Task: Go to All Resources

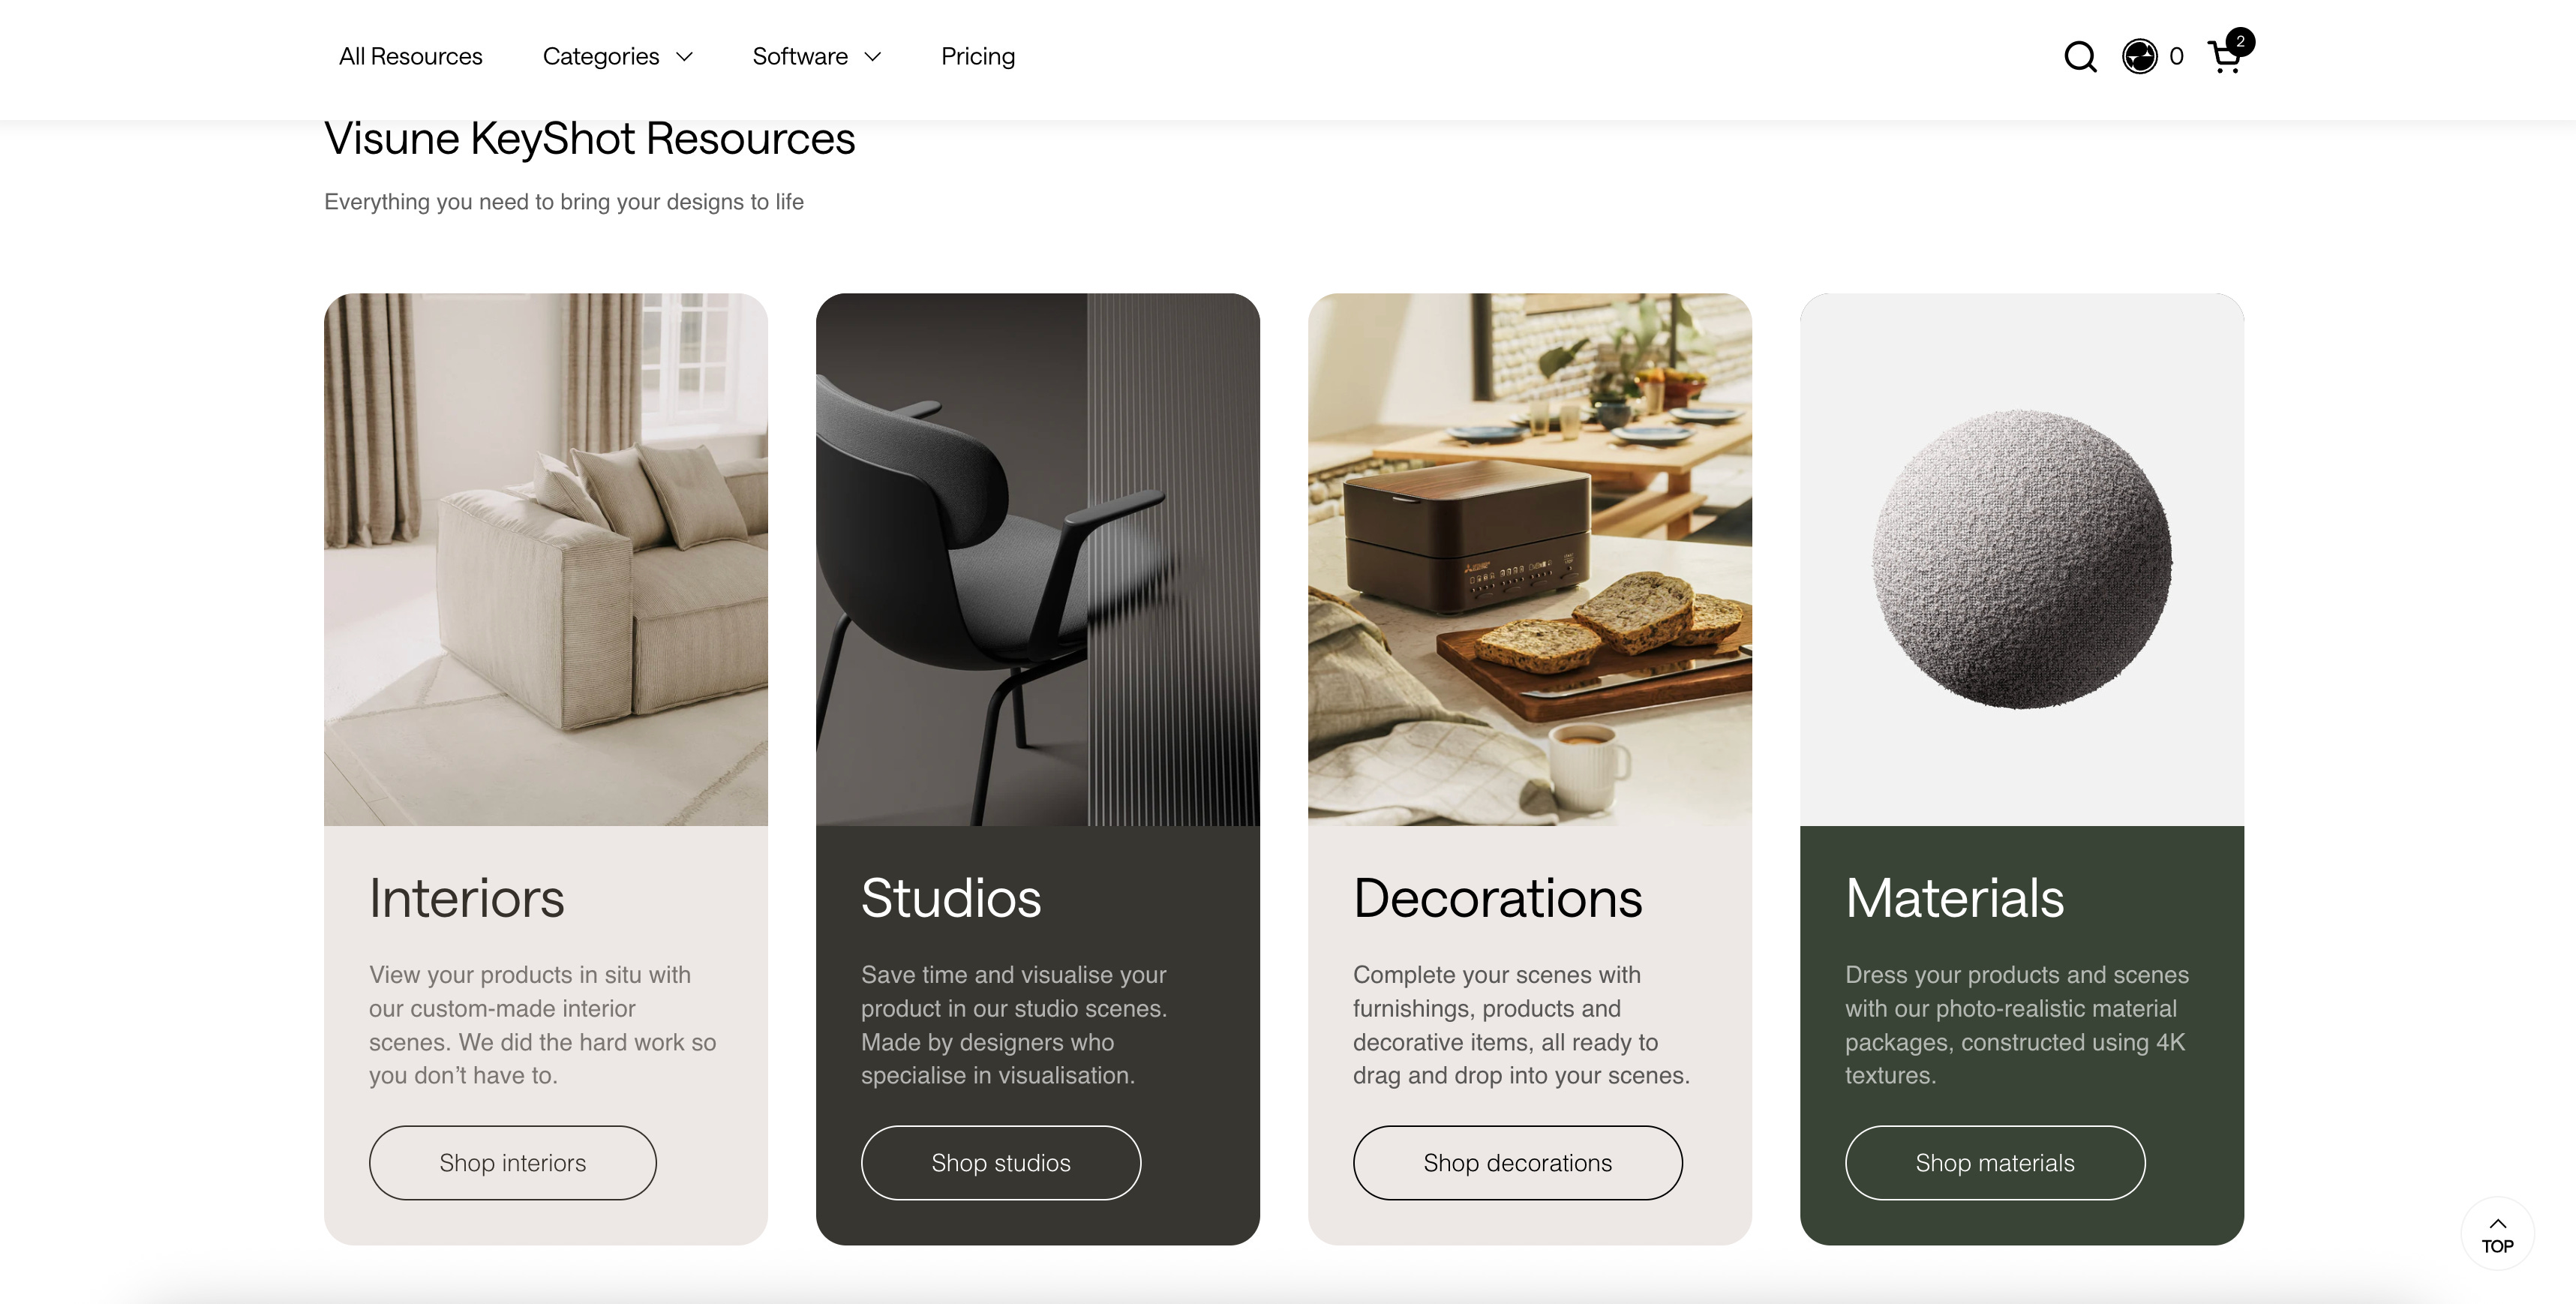Action: 410,57
